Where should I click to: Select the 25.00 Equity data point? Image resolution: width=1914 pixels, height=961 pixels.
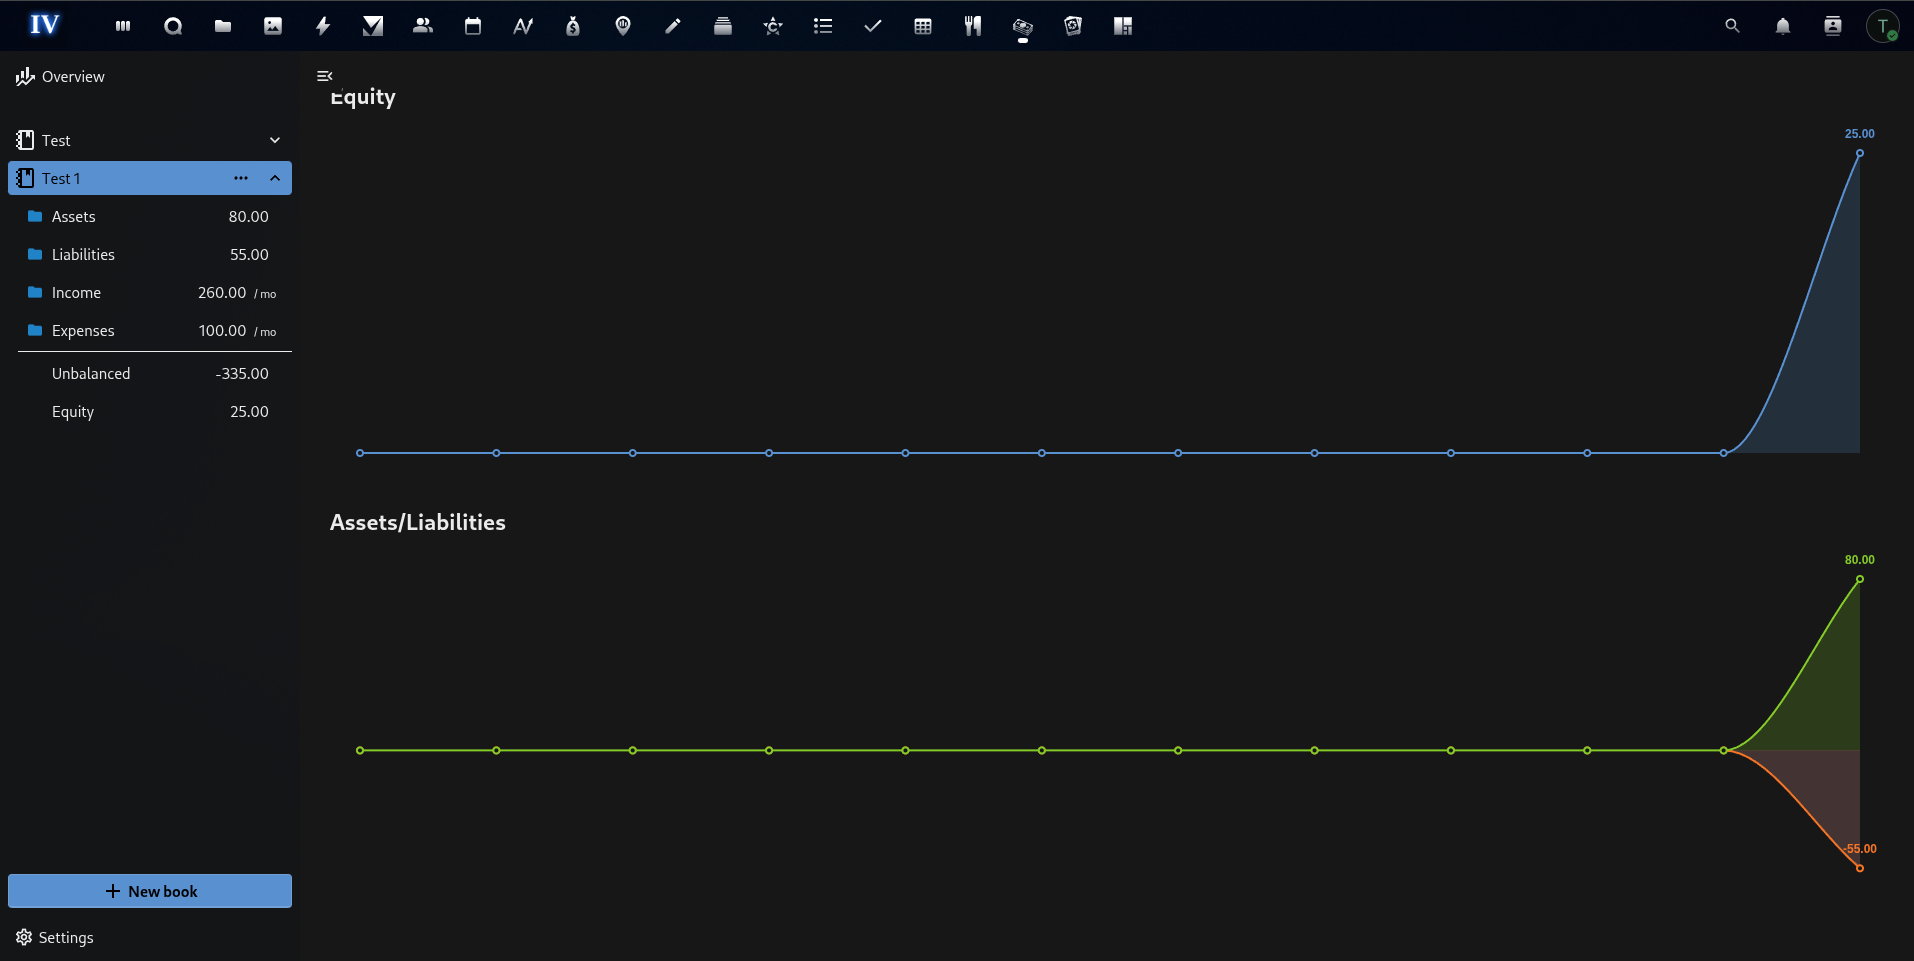1860,153
